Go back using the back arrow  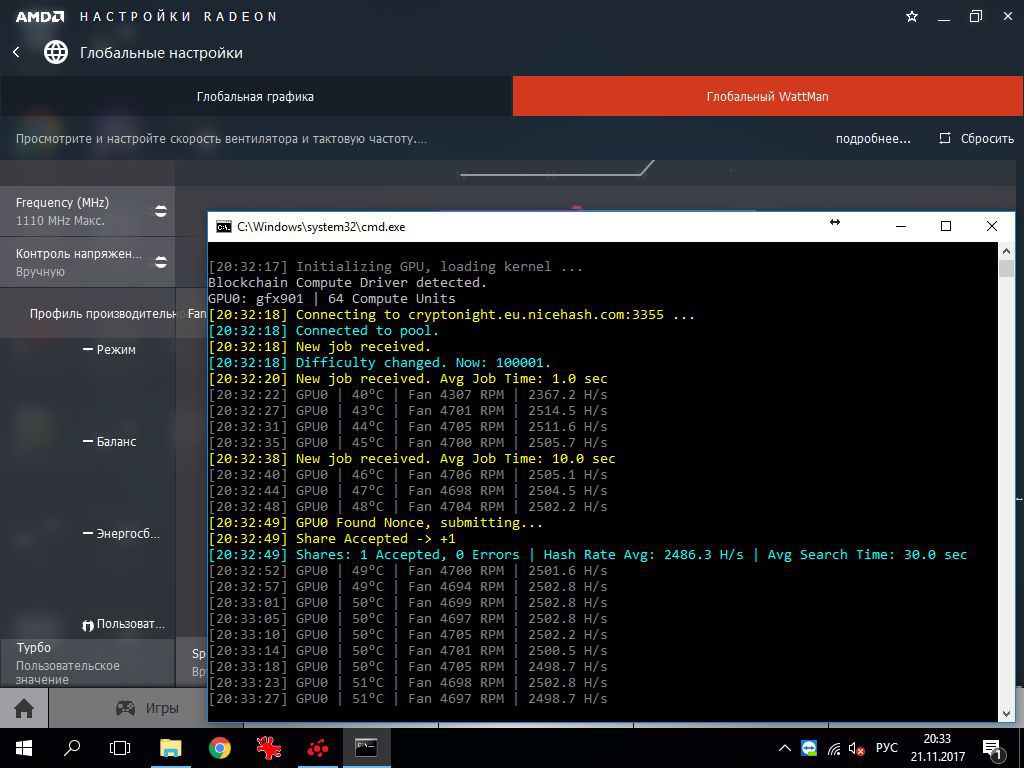click(16, 52)
